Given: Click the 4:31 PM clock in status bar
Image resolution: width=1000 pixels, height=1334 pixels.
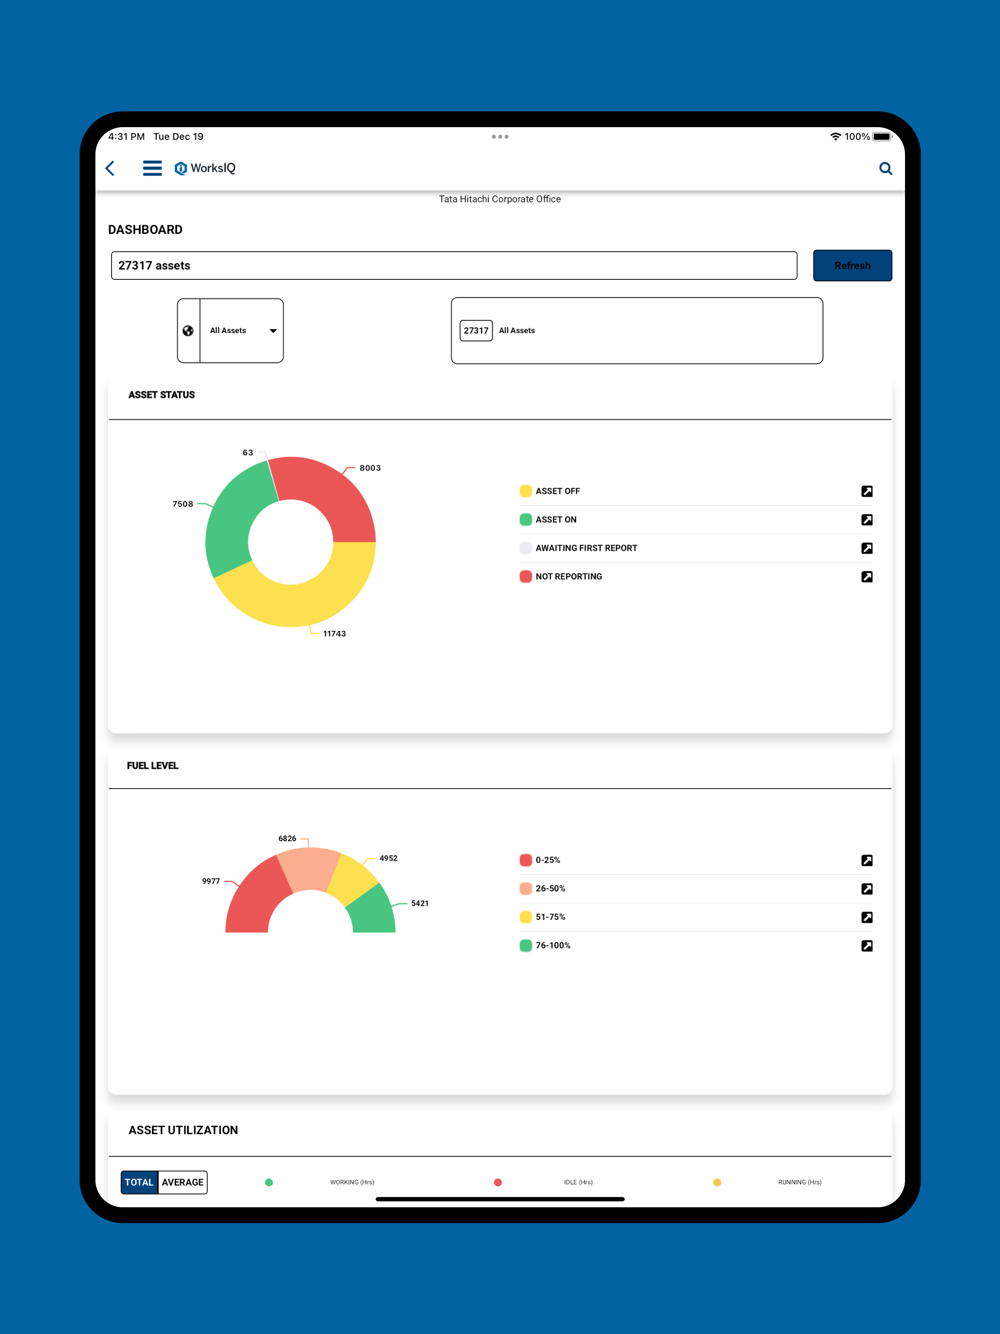Looking at the screenshot, I should click(x=127, y=137).
